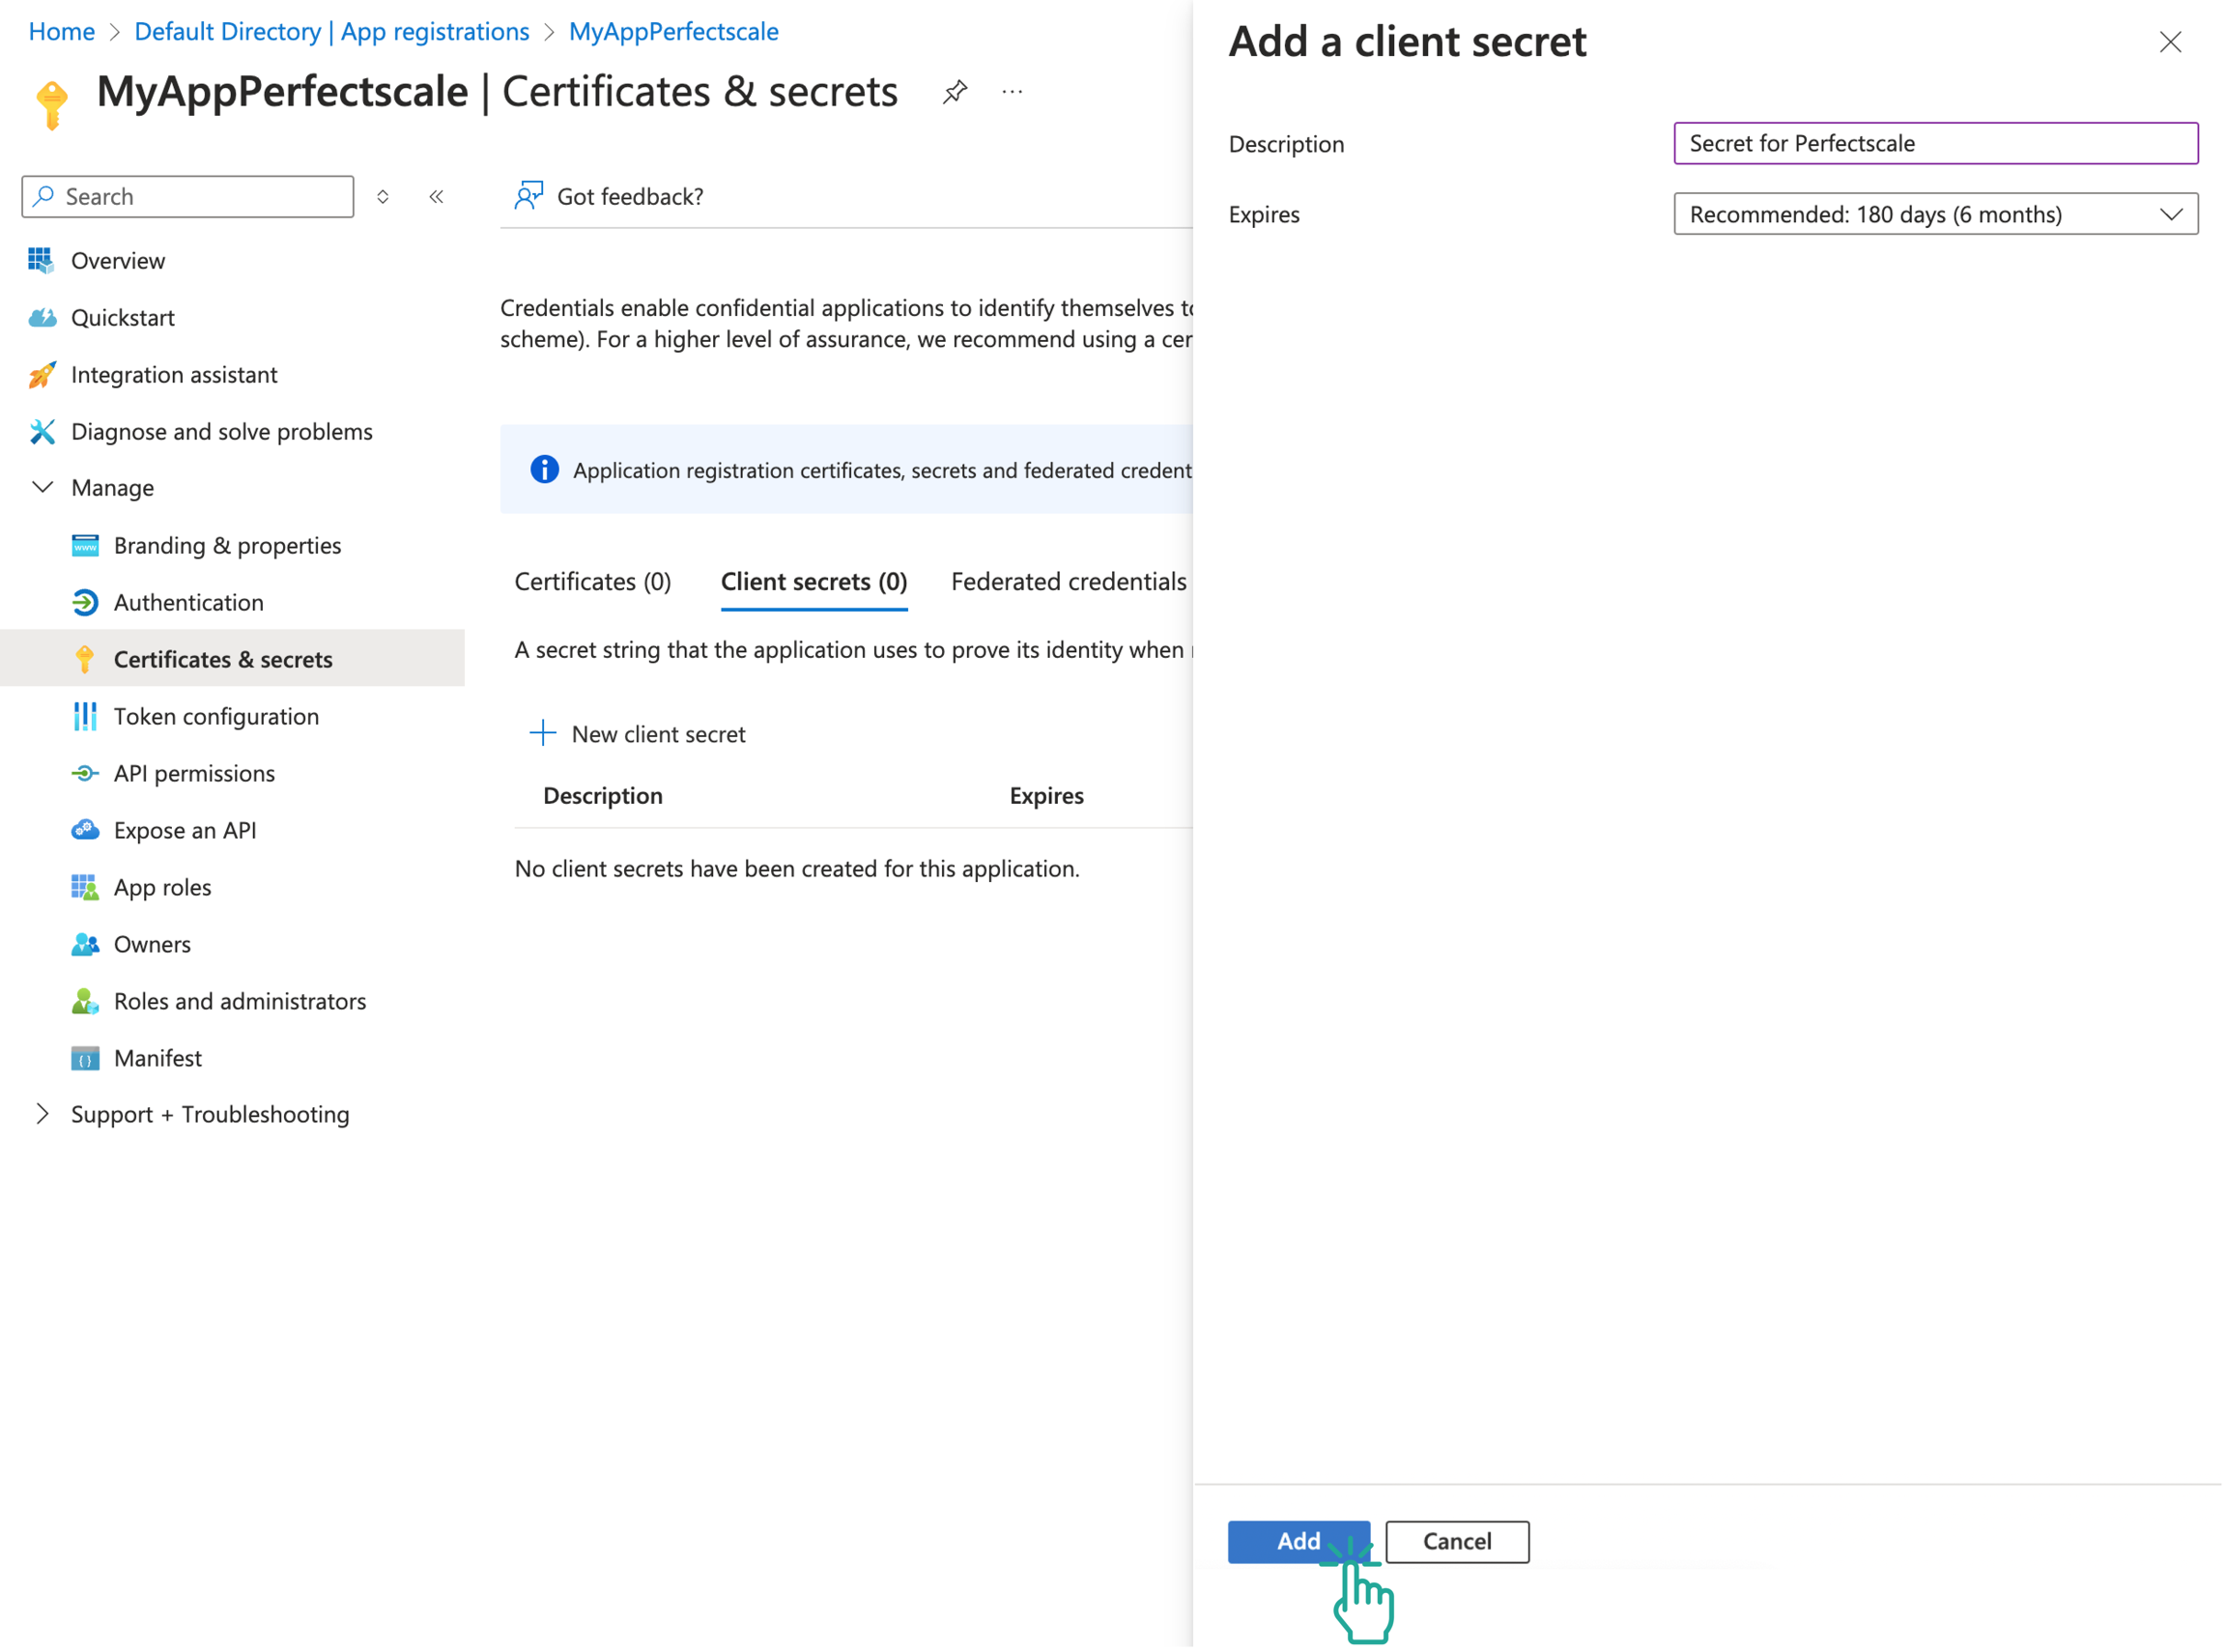This screenshot has height=1652, width=2226.
Task: Click the Description text field
Action: point(1935,143)
